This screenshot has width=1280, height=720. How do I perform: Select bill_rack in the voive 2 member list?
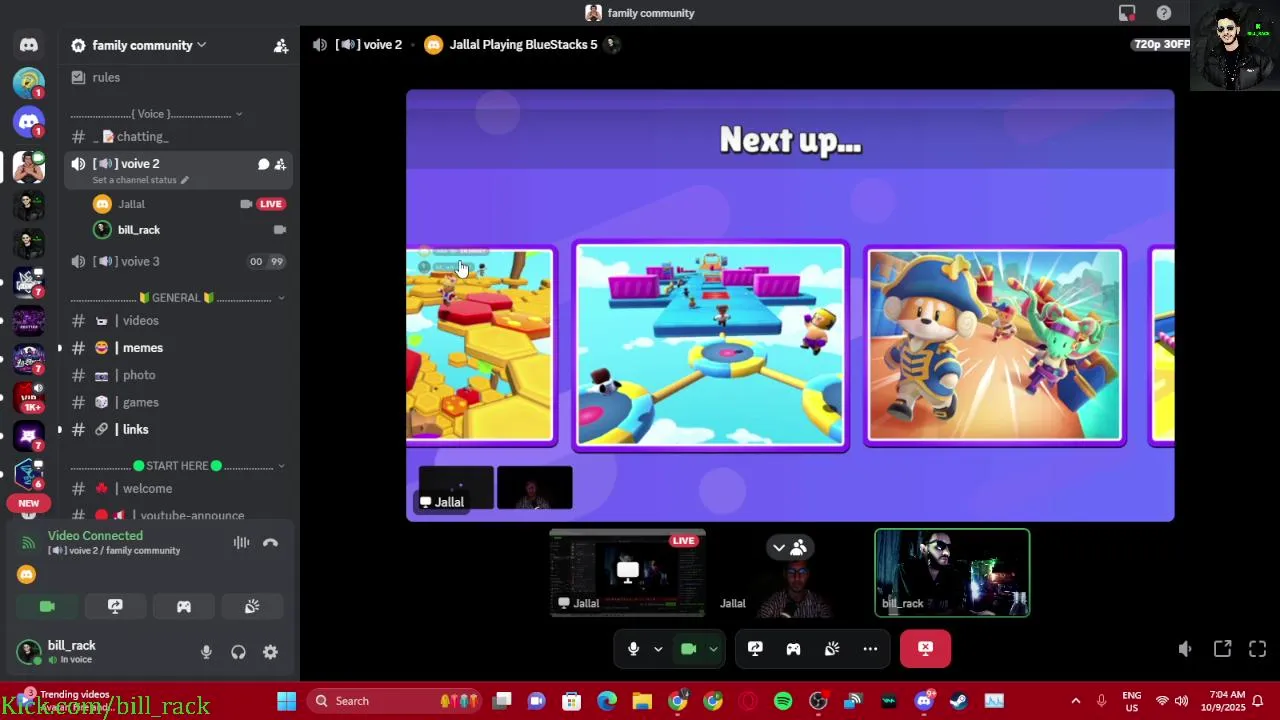(188, 230)
